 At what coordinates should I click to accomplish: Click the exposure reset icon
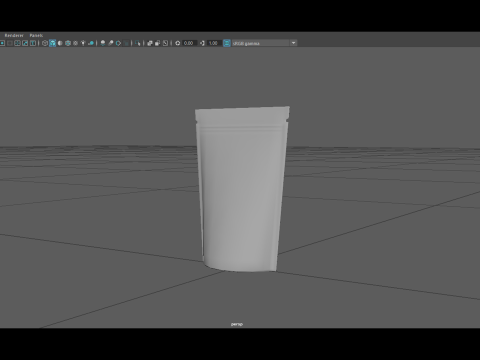click(178, 43)
